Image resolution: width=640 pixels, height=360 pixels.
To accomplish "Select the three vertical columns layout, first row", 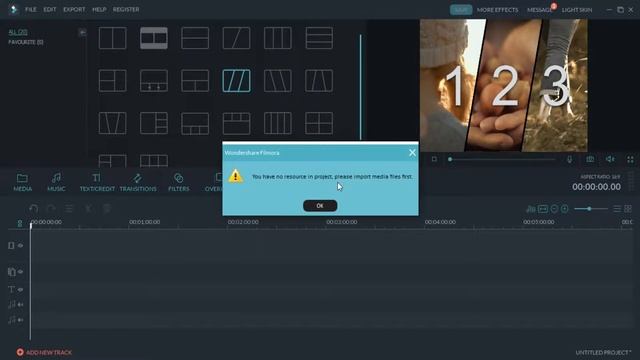I will click(x=278, y=38).
